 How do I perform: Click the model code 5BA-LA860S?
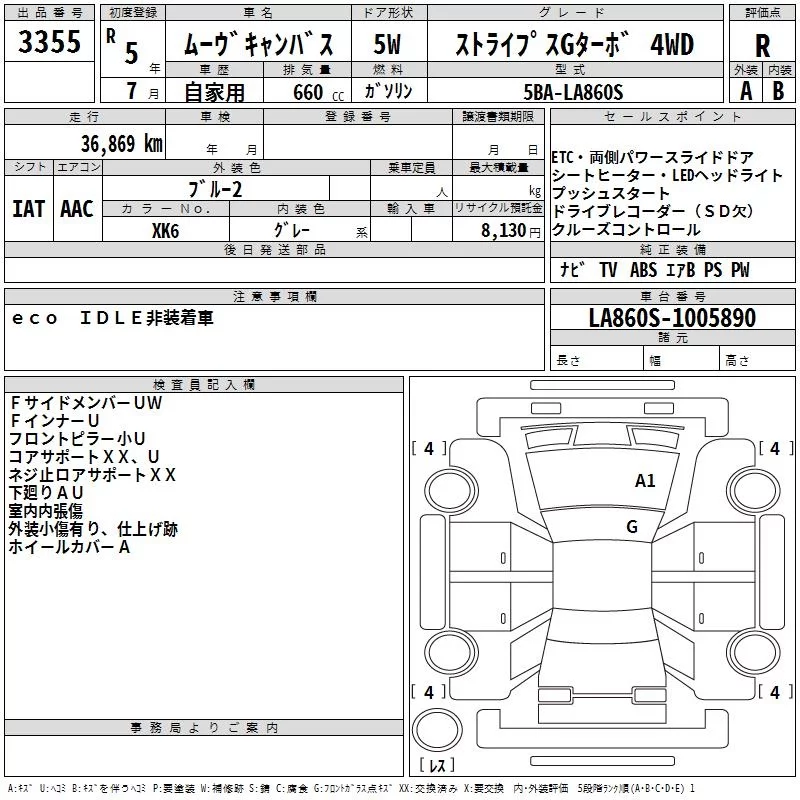point(573,92)
